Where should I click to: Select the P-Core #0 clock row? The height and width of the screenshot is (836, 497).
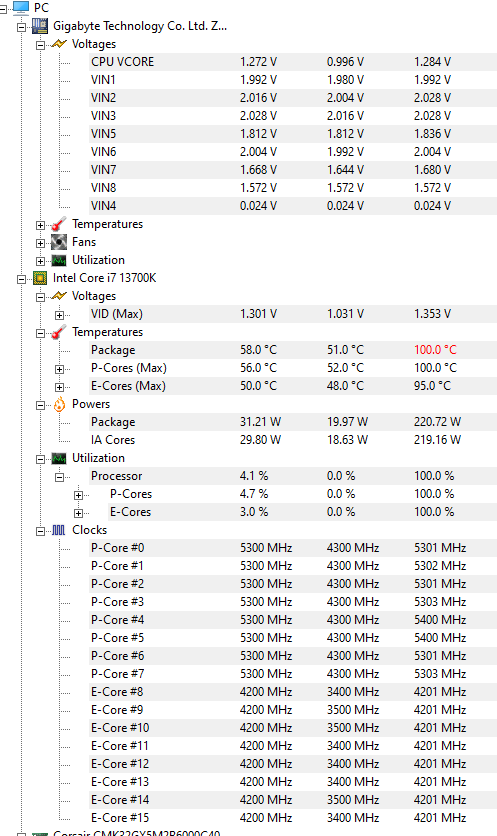tap(293, 548)
